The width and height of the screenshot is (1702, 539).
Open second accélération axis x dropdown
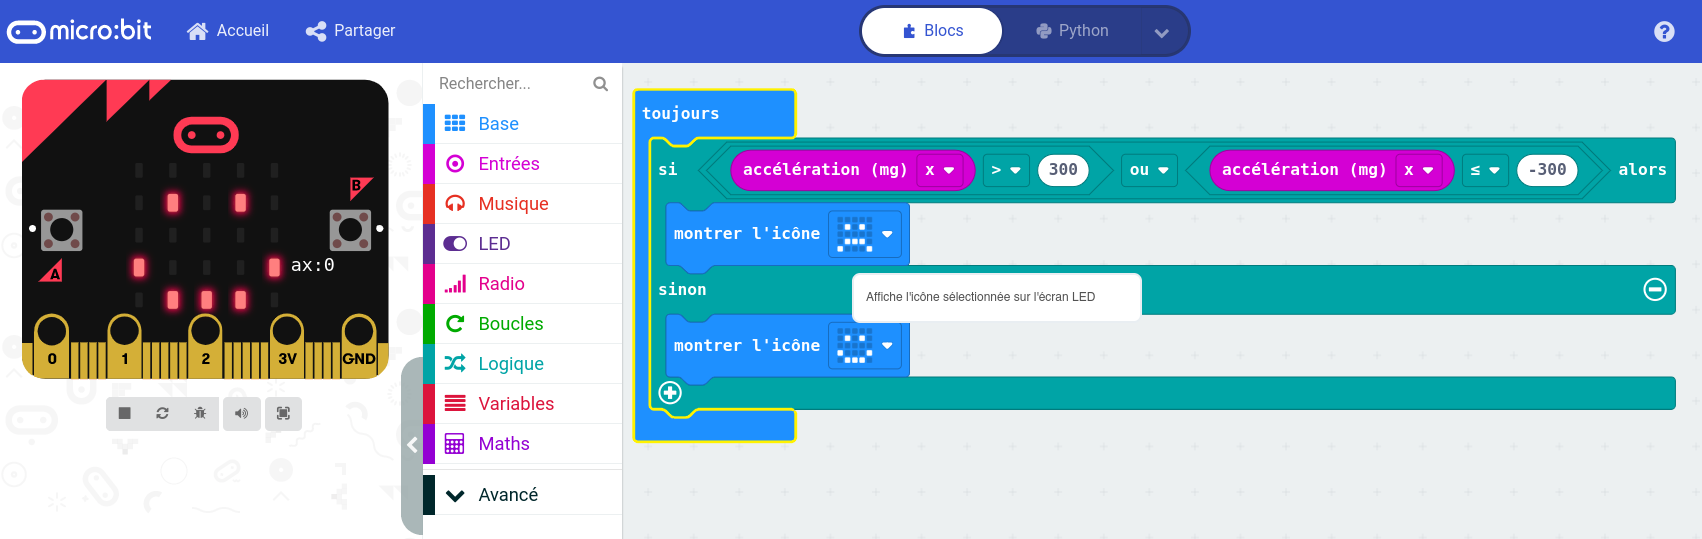coord(1418,170)
